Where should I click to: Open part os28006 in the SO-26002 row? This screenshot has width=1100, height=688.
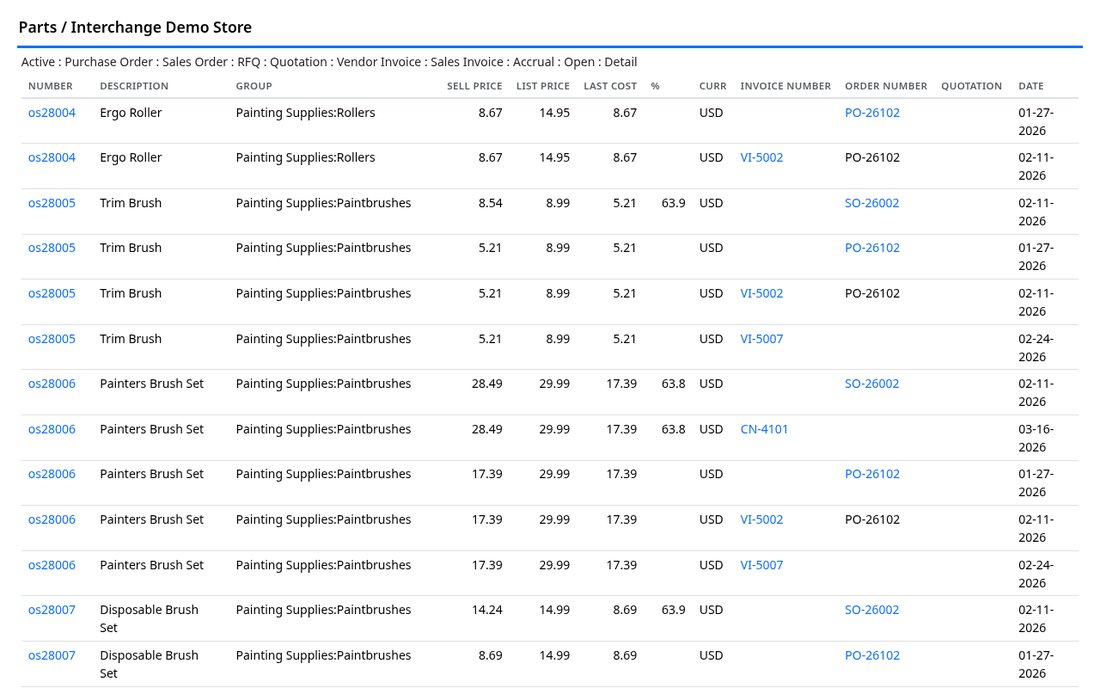(52, 384)
